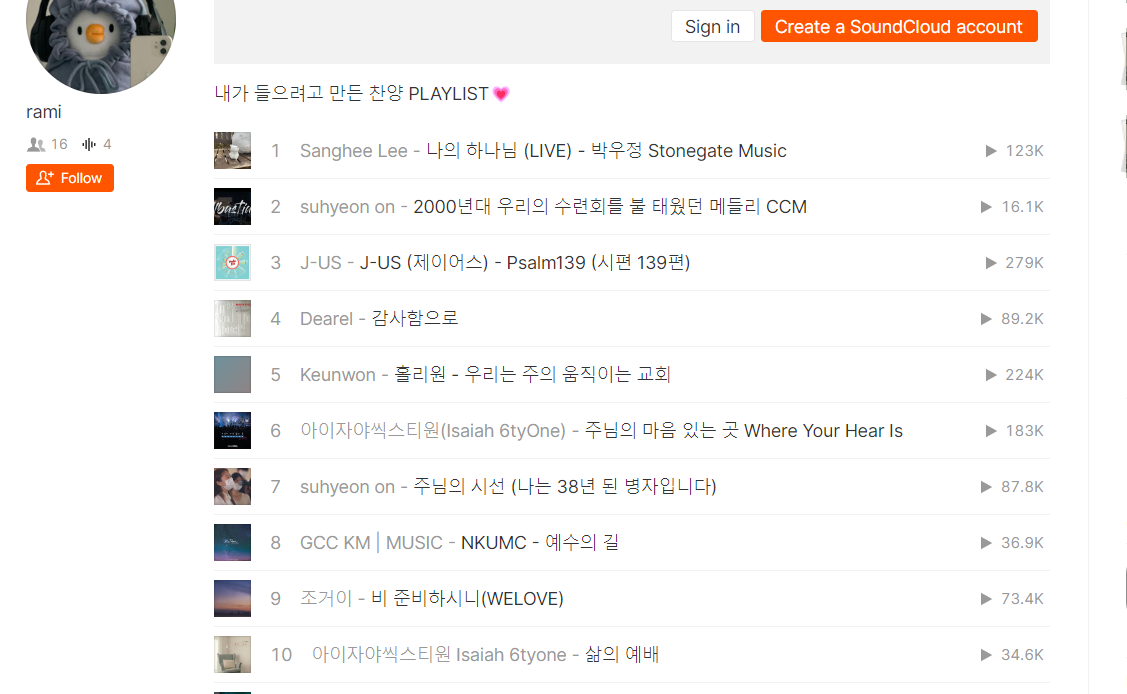Click the play icon next to 36.9K

[987, 543]
